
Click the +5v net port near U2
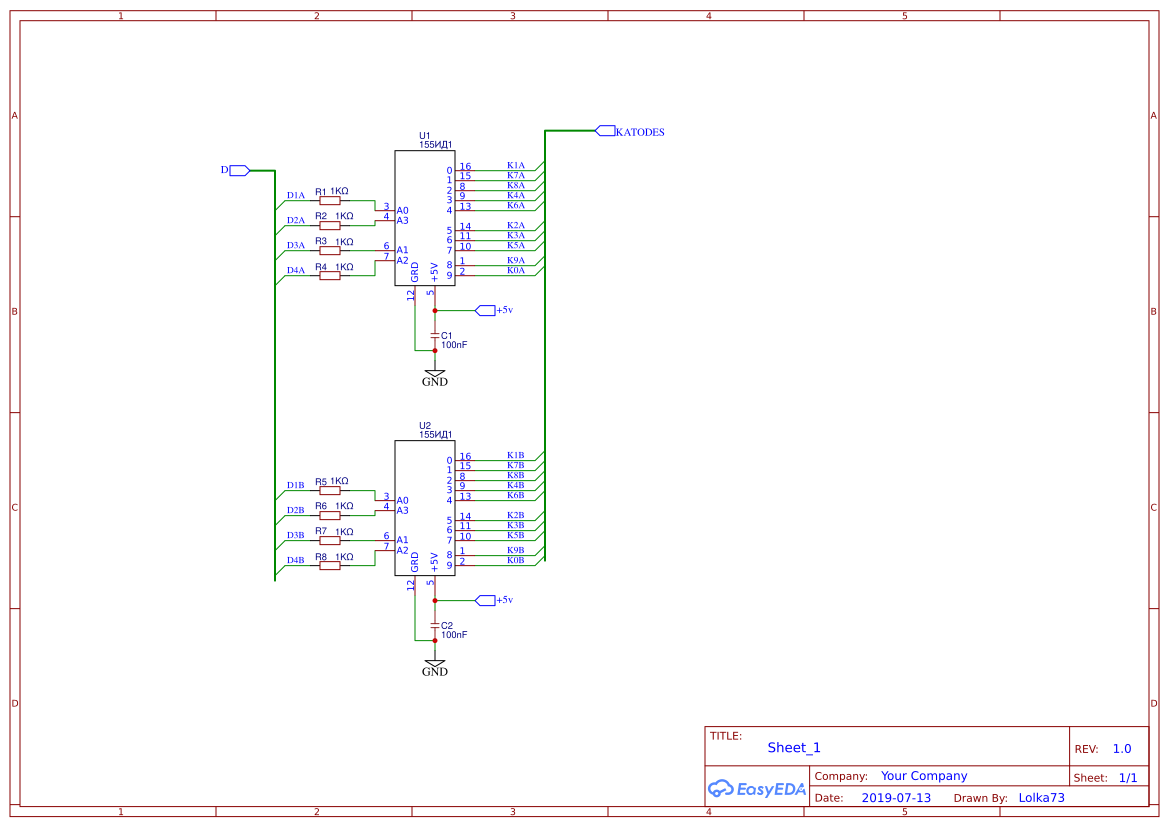[485, 600]
